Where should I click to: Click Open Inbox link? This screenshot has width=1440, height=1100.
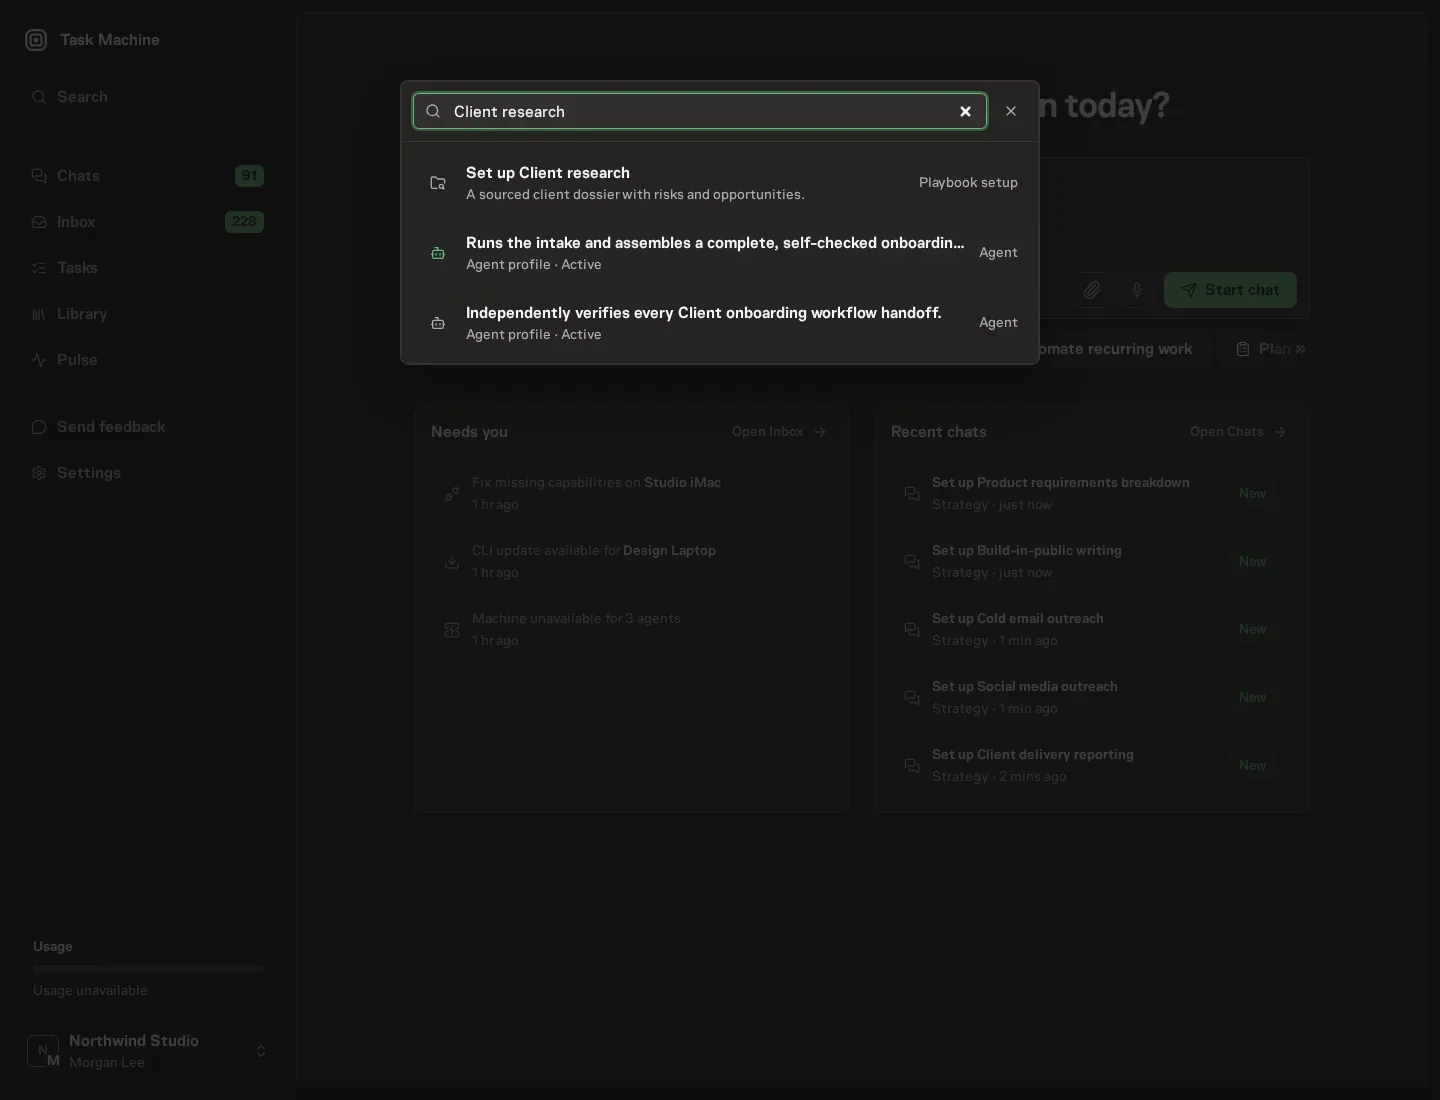click(779, 432)
